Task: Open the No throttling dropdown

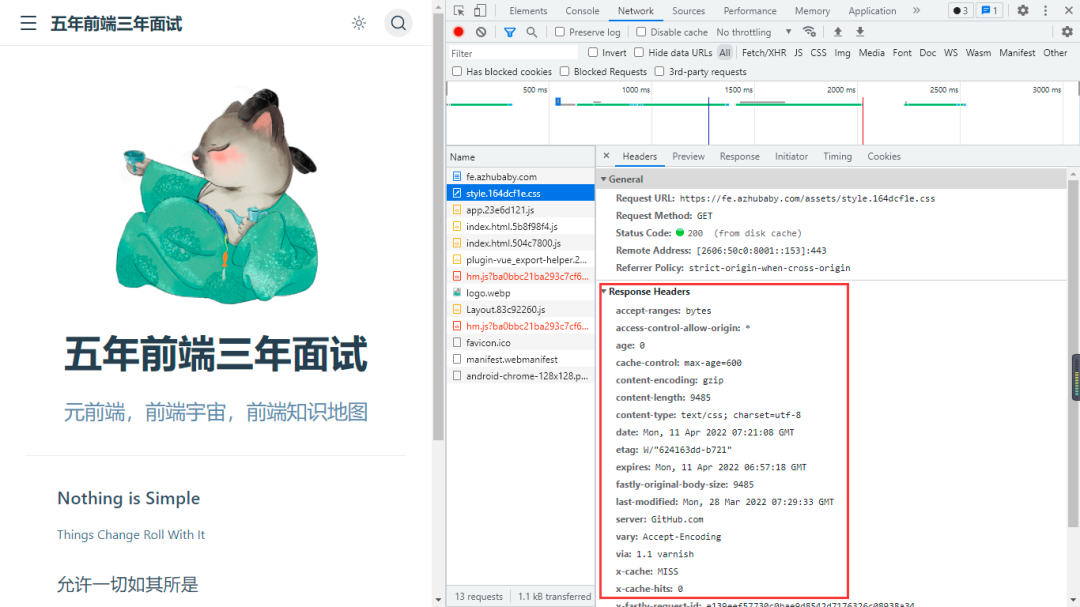Action: tap(754, 32)
